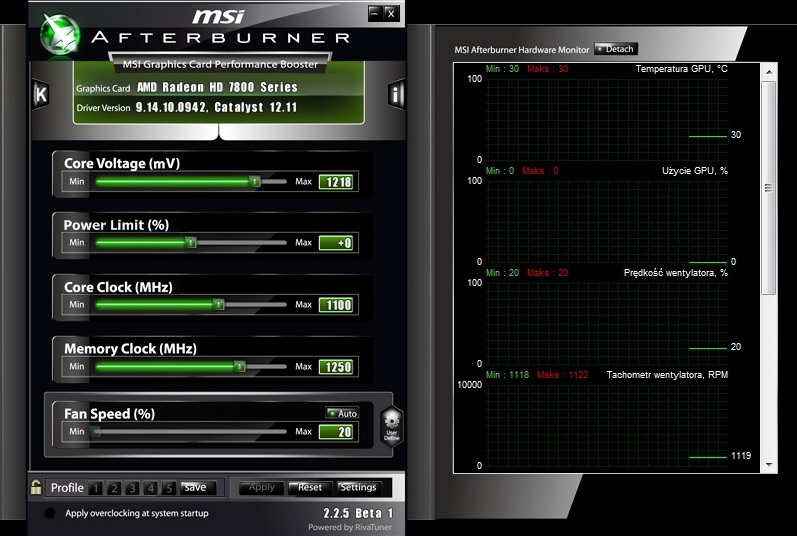Click the Hardware Monitor vertical scrollbar thumb

click(x=769, y=188)
